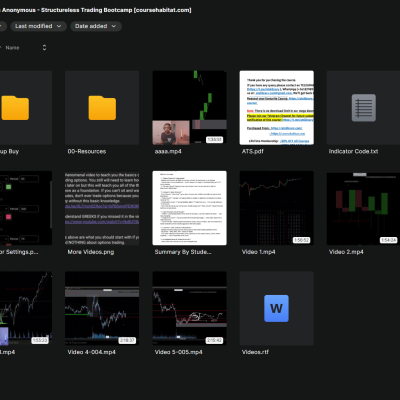400x400 pixels.
Task: Open the aaaa.mp4 video thumbnail
Action: pyautogui.click(x=189, y=108)
